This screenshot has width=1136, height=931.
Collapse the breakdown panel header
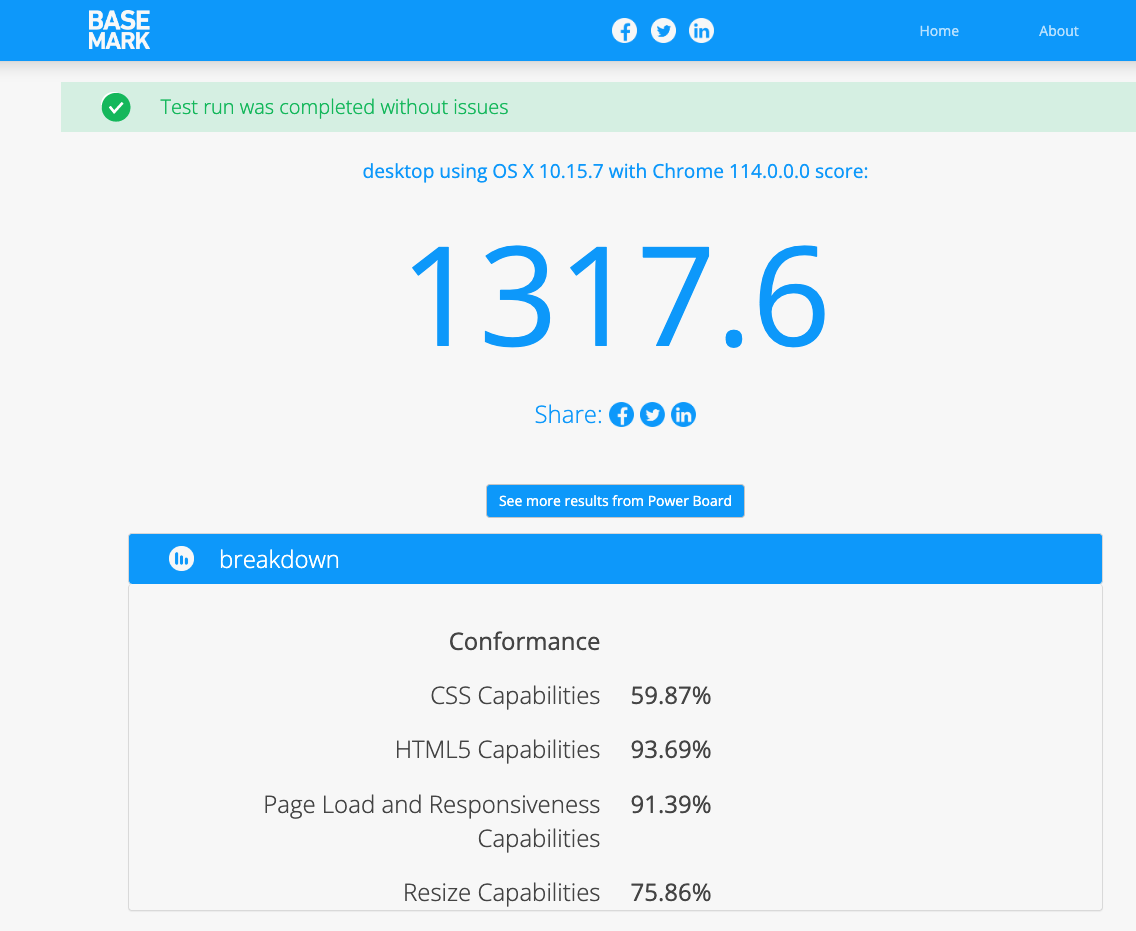615,559
